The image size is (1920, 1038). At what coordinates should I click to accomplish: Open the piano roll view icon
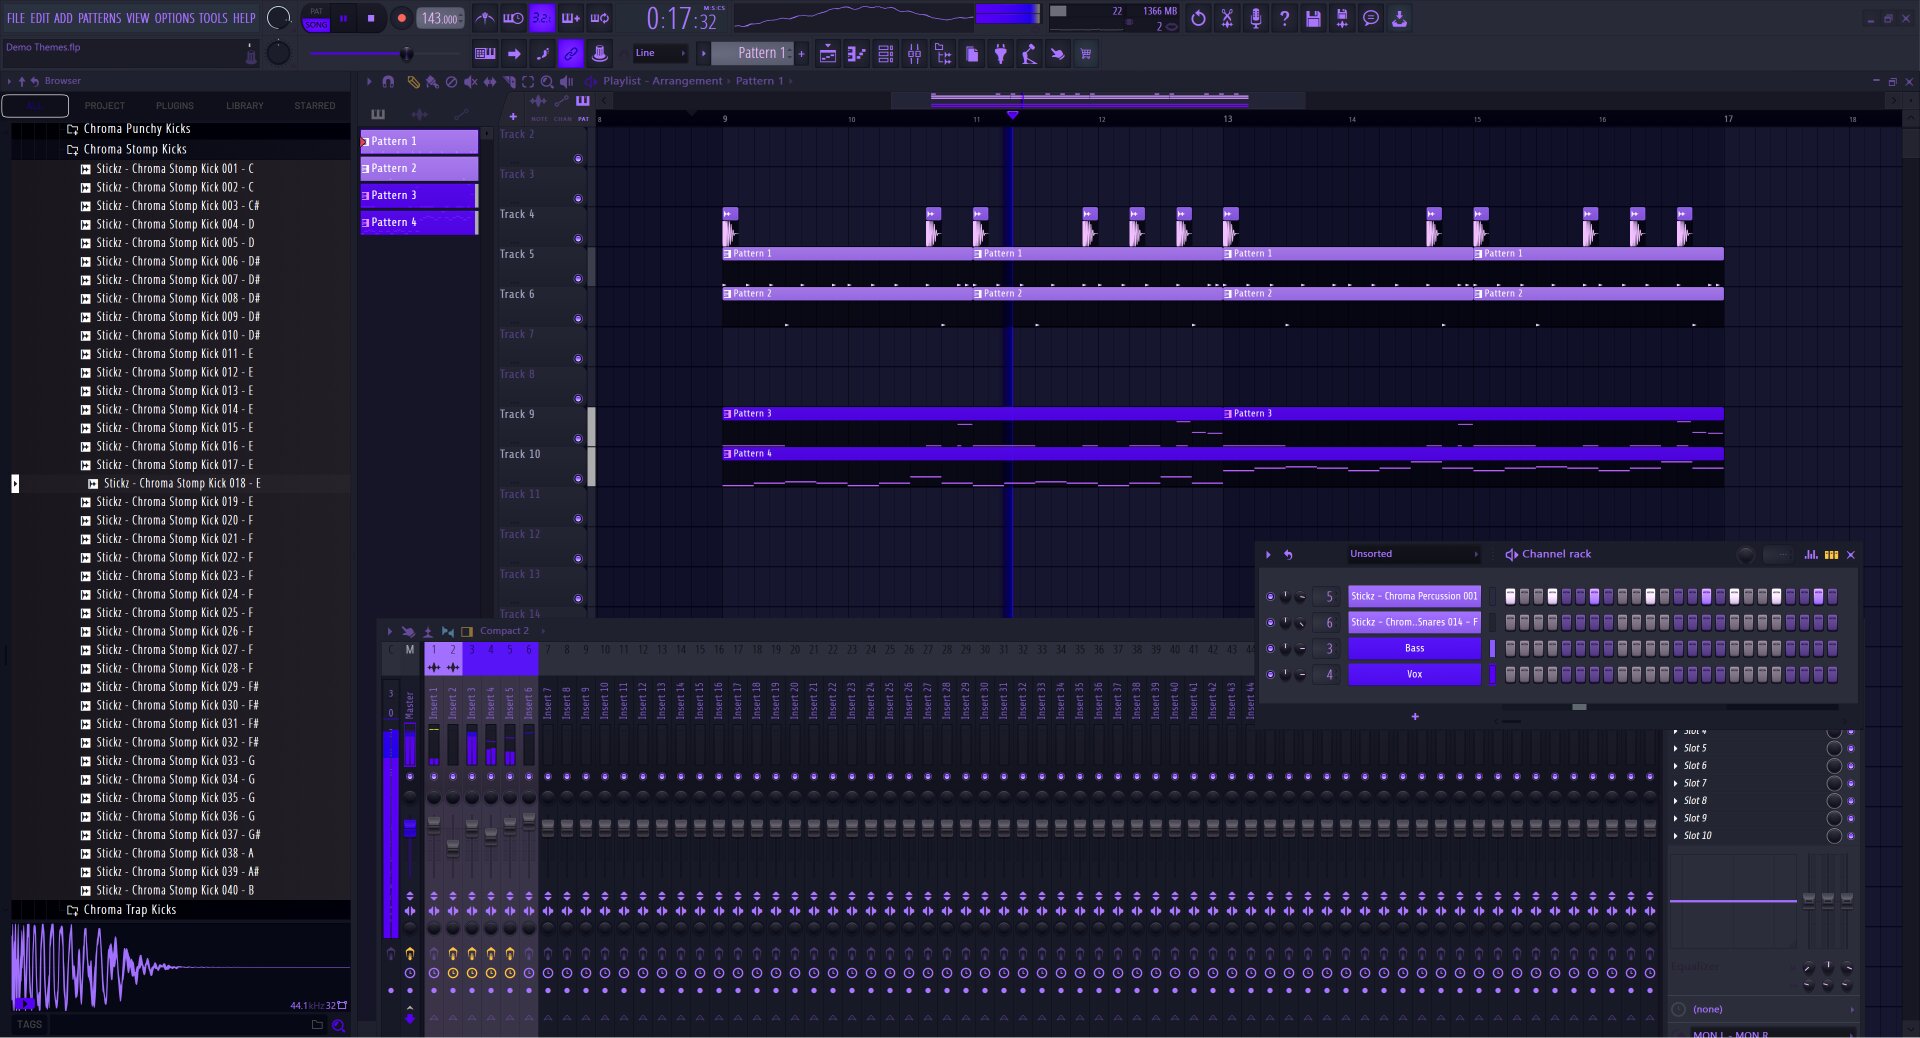[x=856, y=54]
